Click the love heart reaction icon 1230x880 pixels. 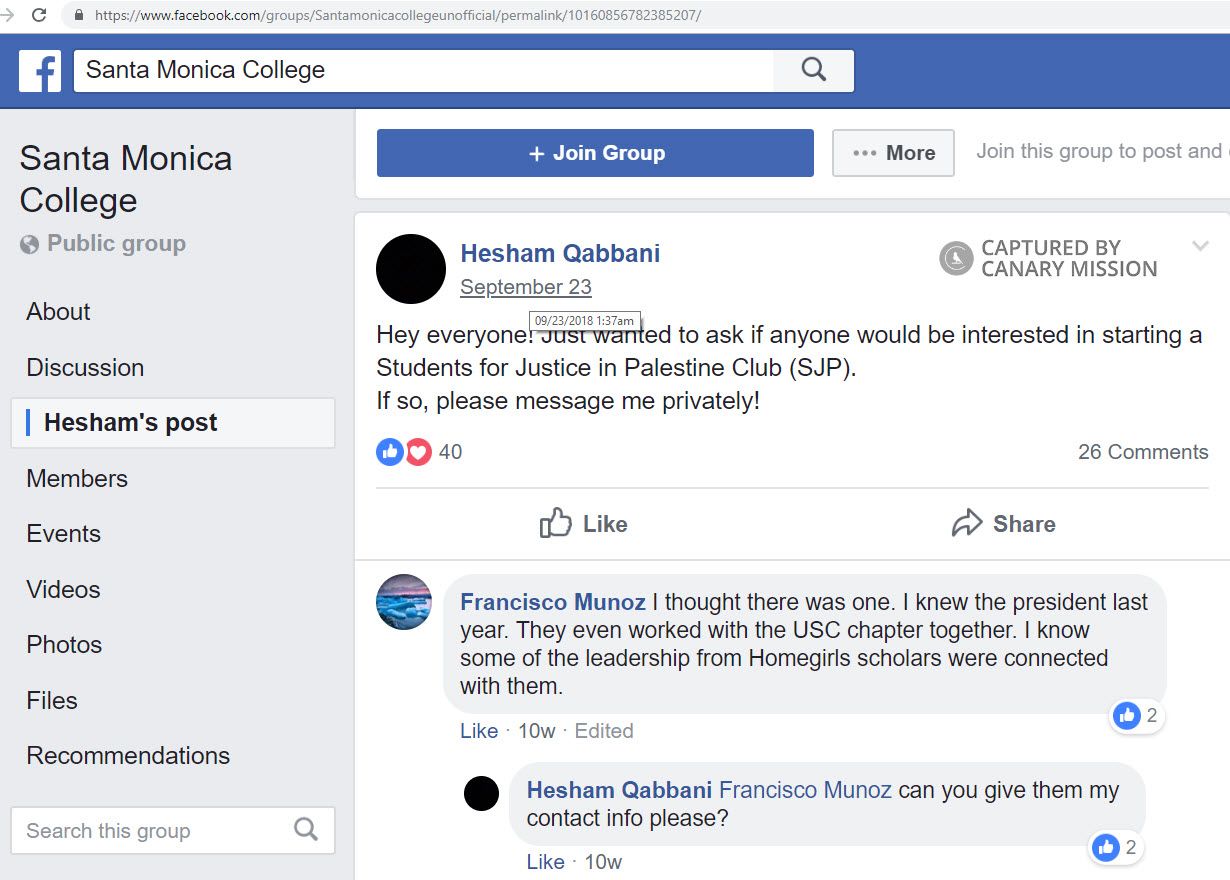418,452
